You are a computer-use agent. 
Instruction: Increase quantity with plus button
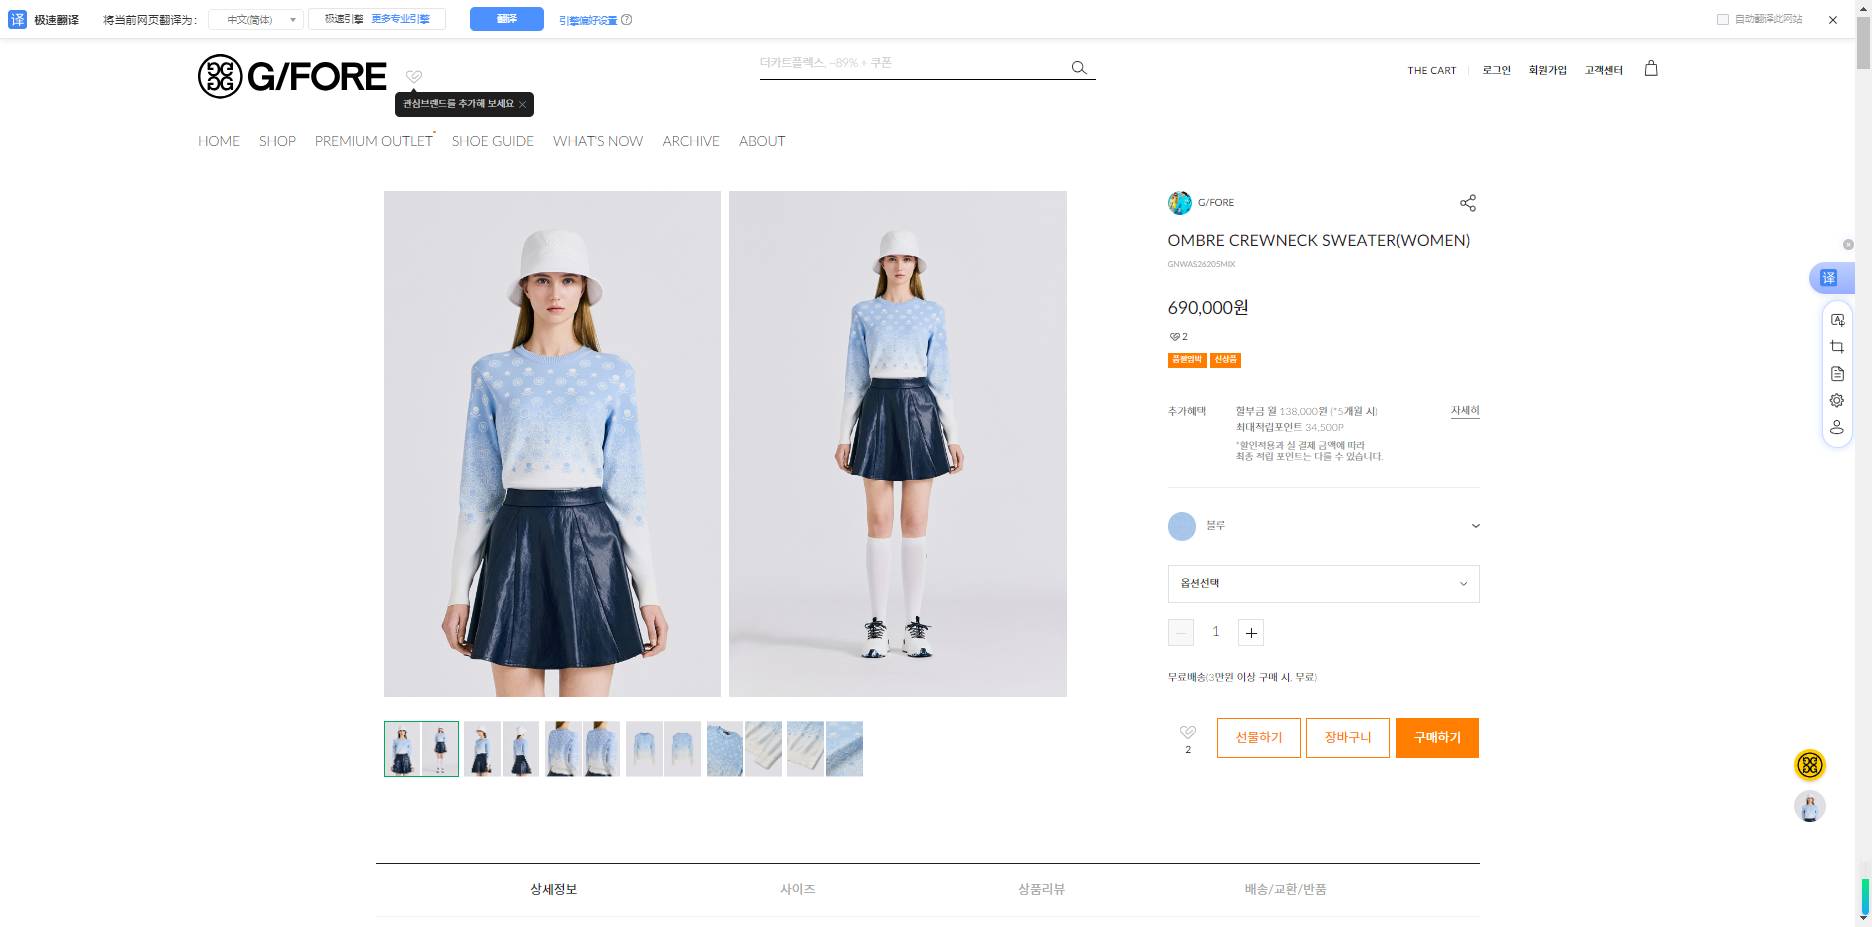(x=1251, y=632)
